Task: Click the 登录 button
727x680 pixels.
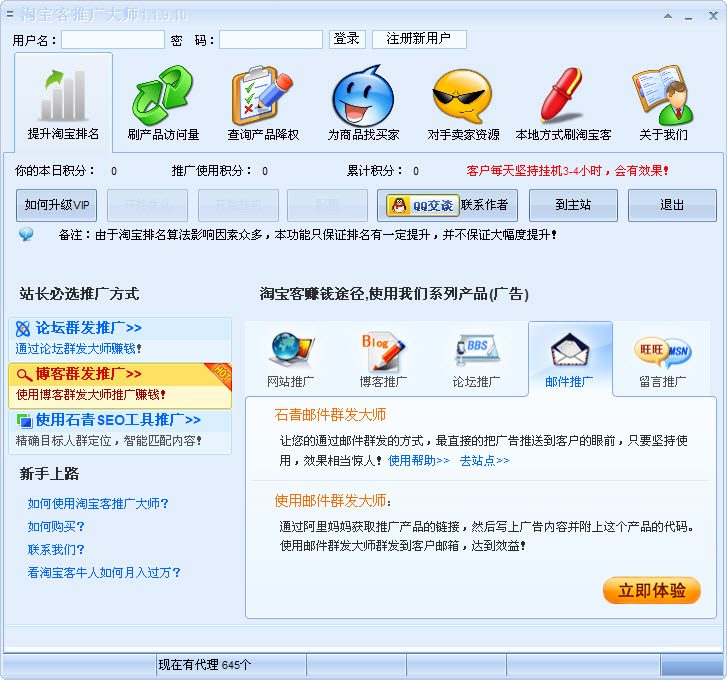Action: coord(347,39)
